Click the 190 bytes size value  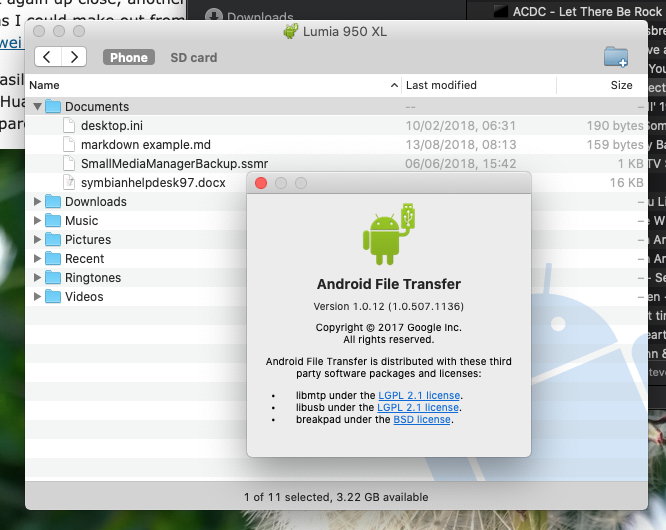pos(615,126)
